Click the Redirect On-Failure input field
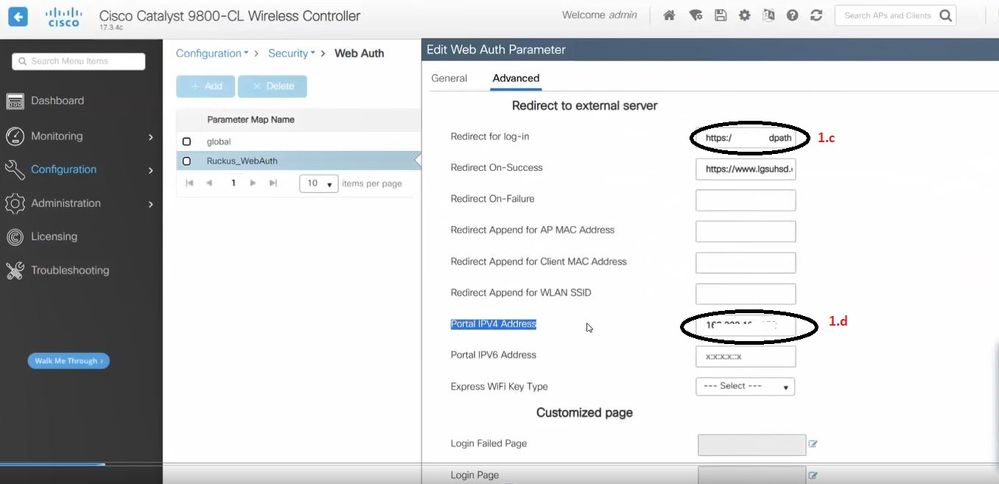 pyautogui.click(x=745, y=200)
